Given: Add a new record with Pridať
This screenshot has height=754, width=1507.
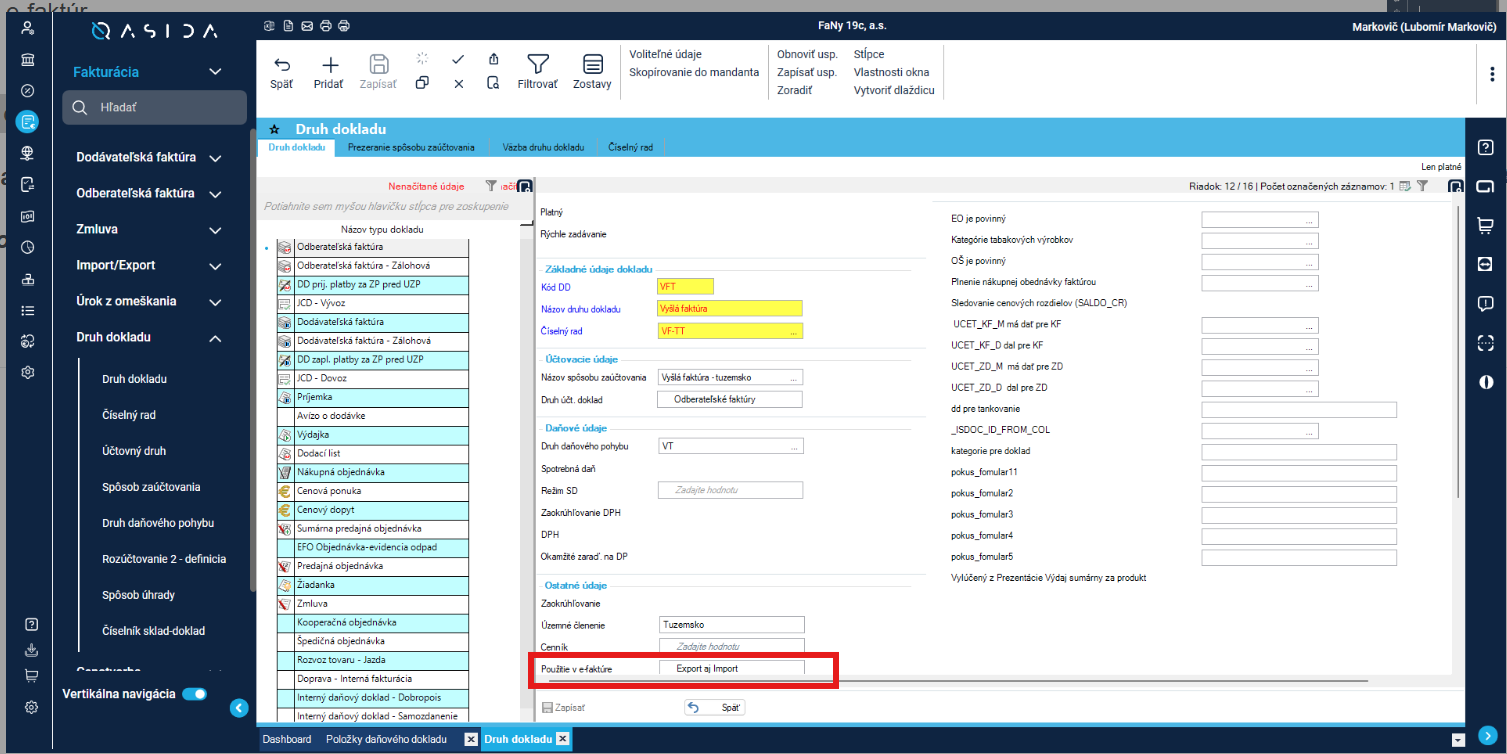Looking at the screenshot, I should (328, 64).
